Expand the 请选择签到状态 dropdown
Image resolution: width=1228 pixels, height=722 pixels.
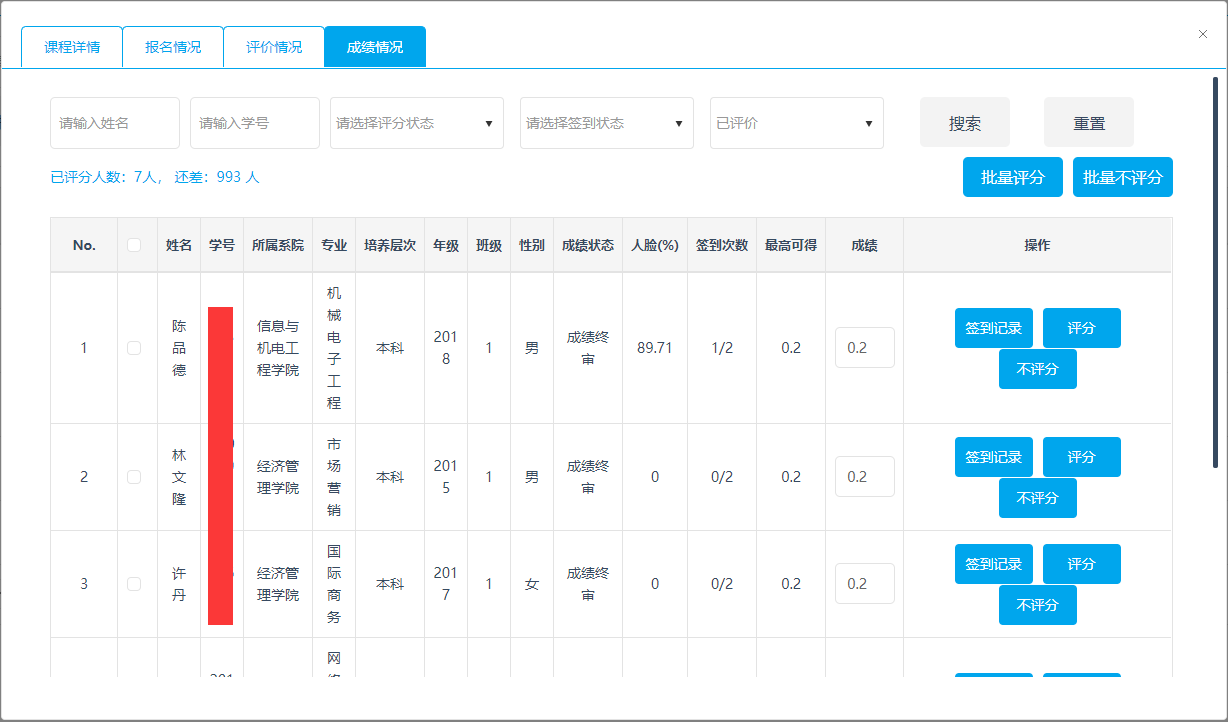point(607,123)
